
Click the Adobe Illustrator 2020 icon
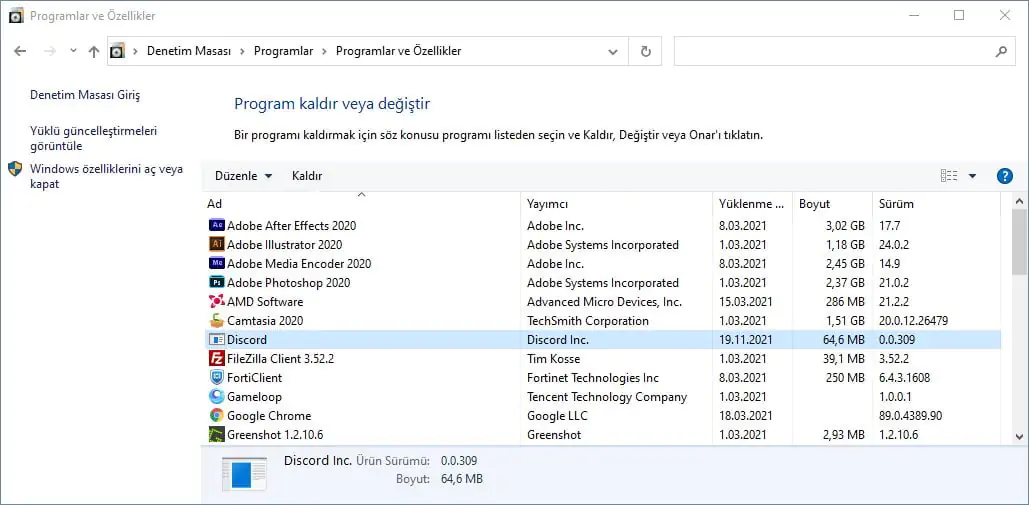pyautogui.click(x=217, y=245)
